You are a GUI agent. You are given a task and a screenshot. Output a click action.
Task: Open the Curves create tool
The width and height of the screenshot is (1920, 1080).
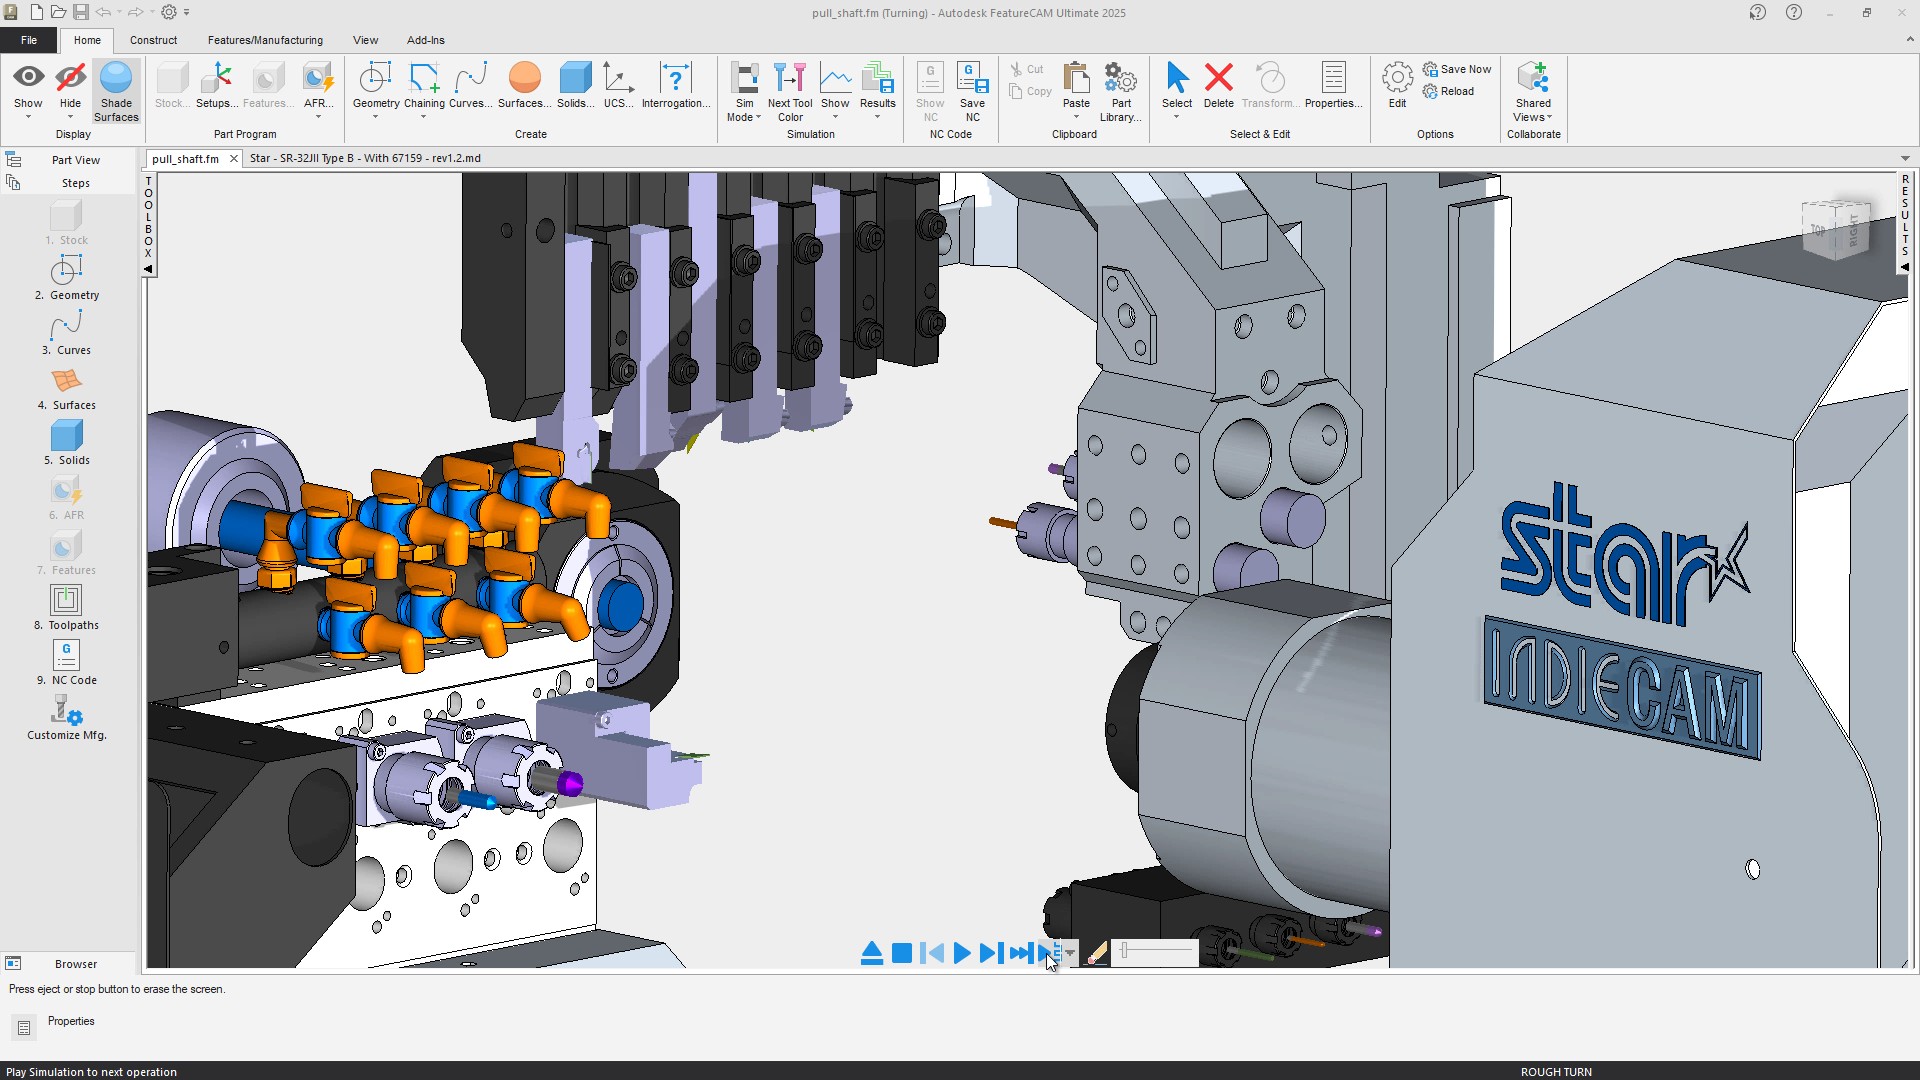pyautogui.click(x=470, y=85)
